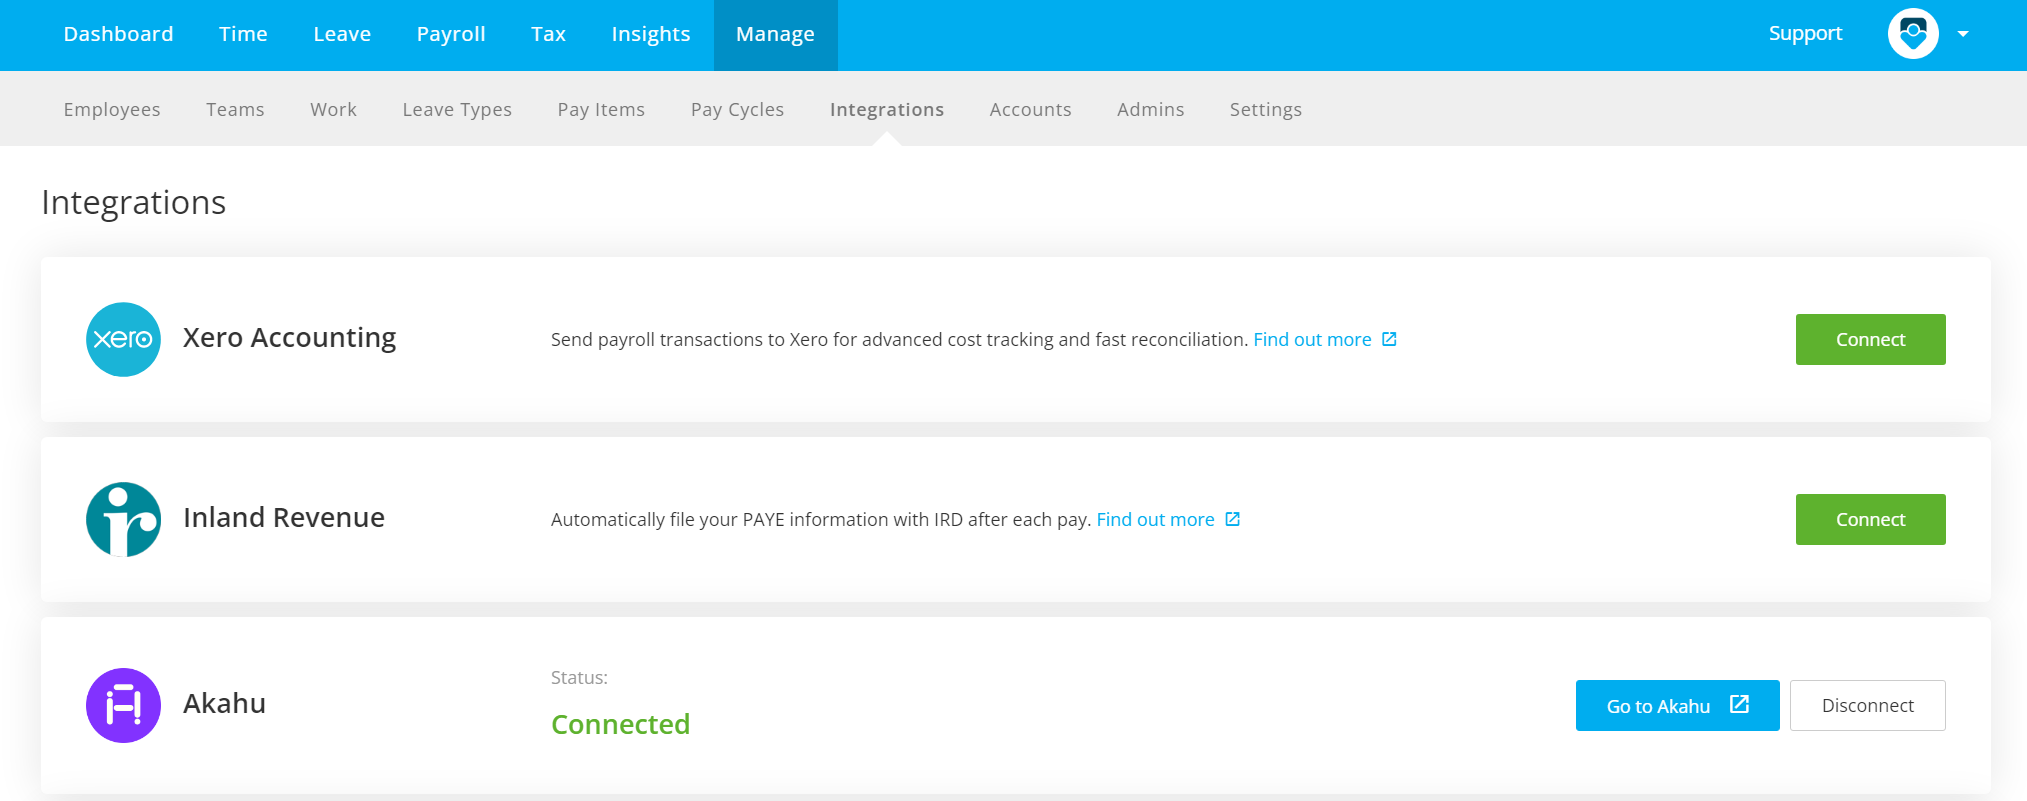Click the Connected status text

(620, 724)
